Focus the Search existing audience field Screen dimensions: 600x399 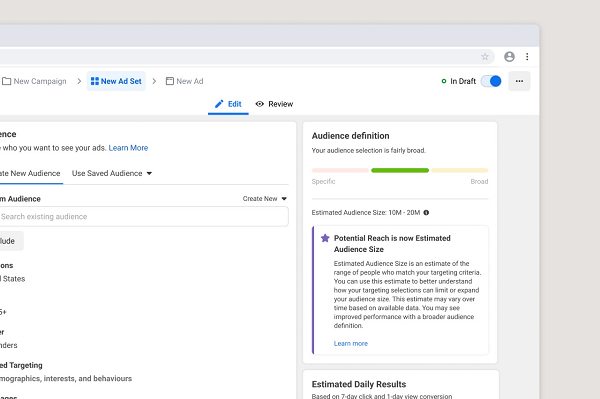coord(144,217)
